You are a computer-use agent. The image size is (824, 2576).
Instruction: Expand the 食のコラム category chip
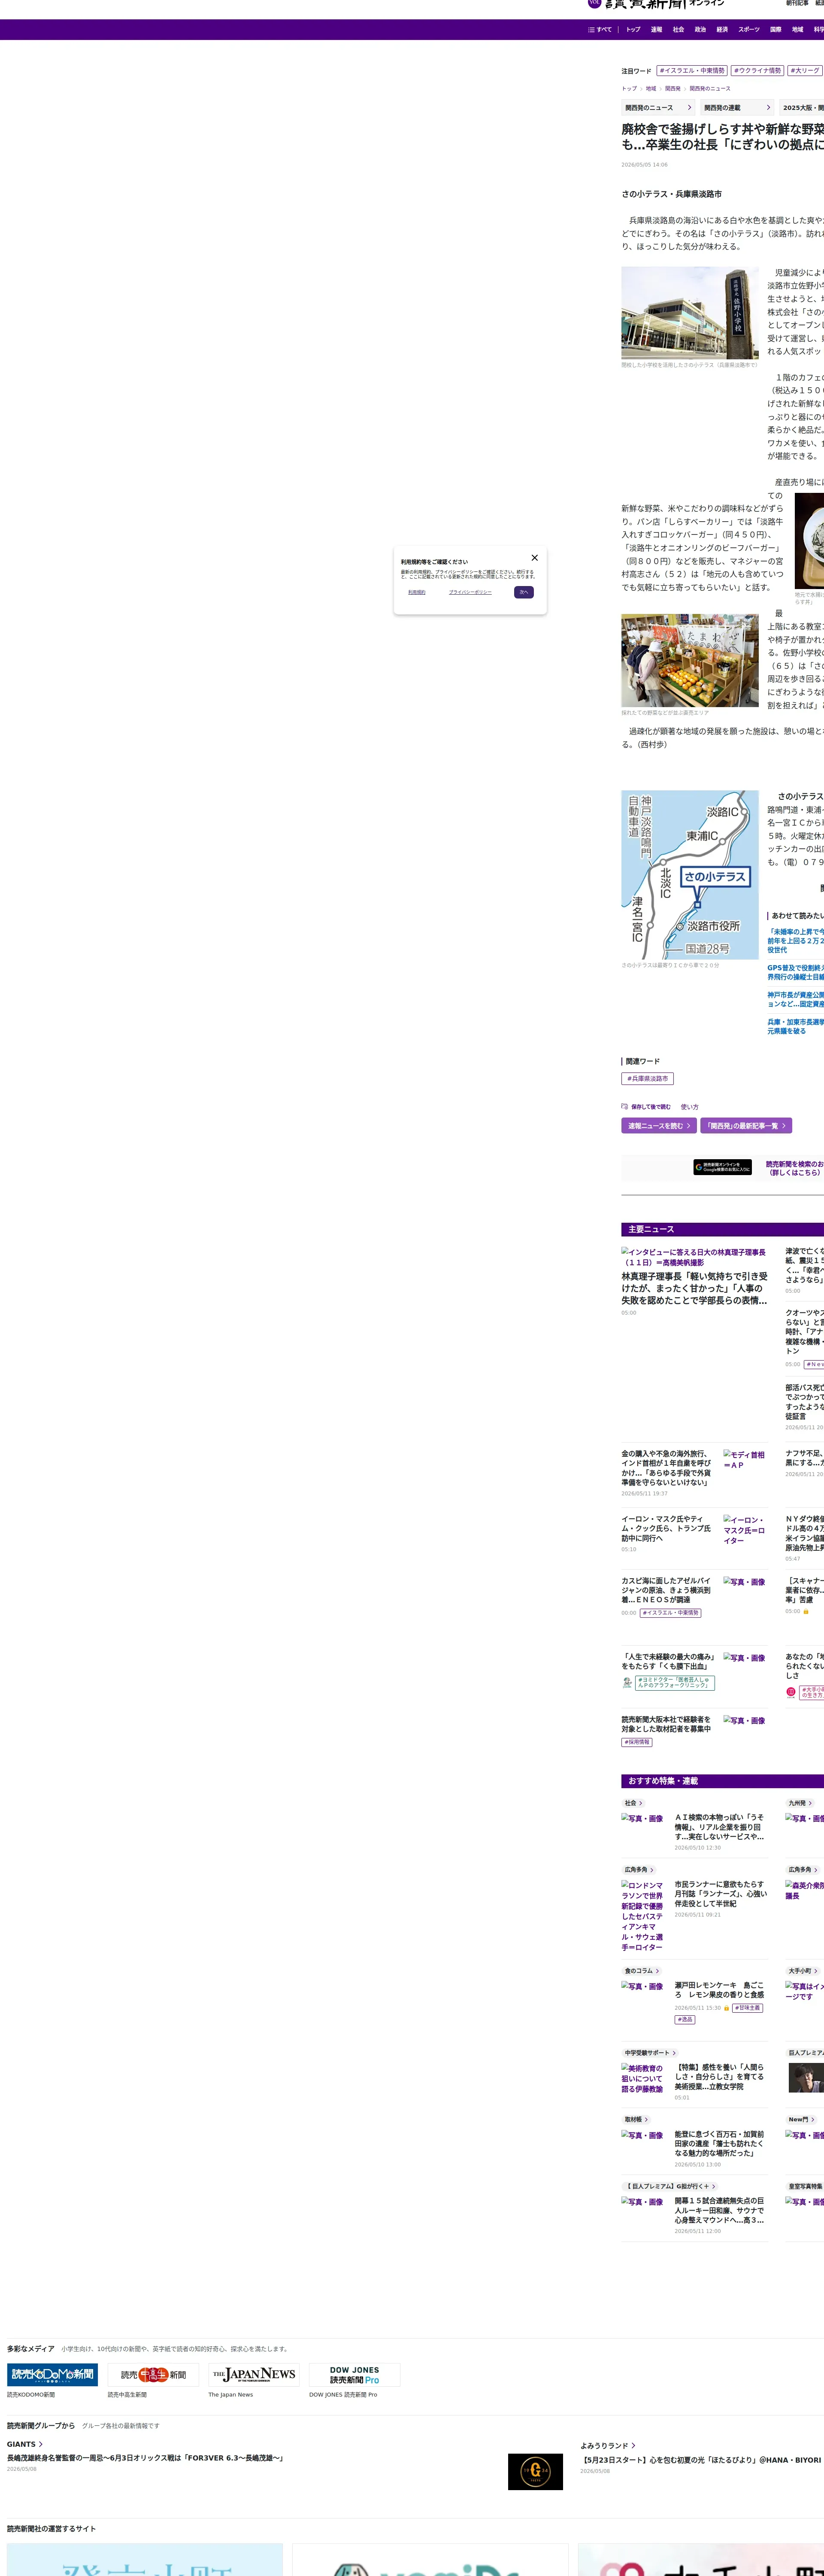tap(641, 1971)
